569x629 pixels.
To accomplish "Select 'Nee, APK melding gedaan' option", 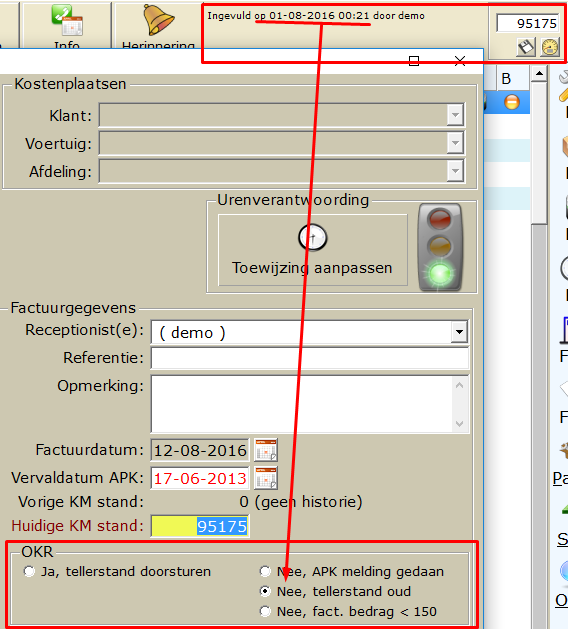I will coord(265,571).
